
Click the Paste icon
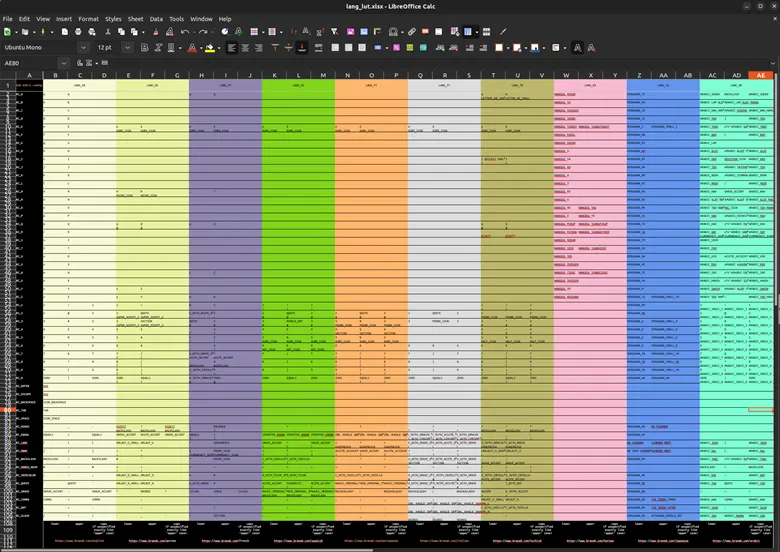point(134,32)
